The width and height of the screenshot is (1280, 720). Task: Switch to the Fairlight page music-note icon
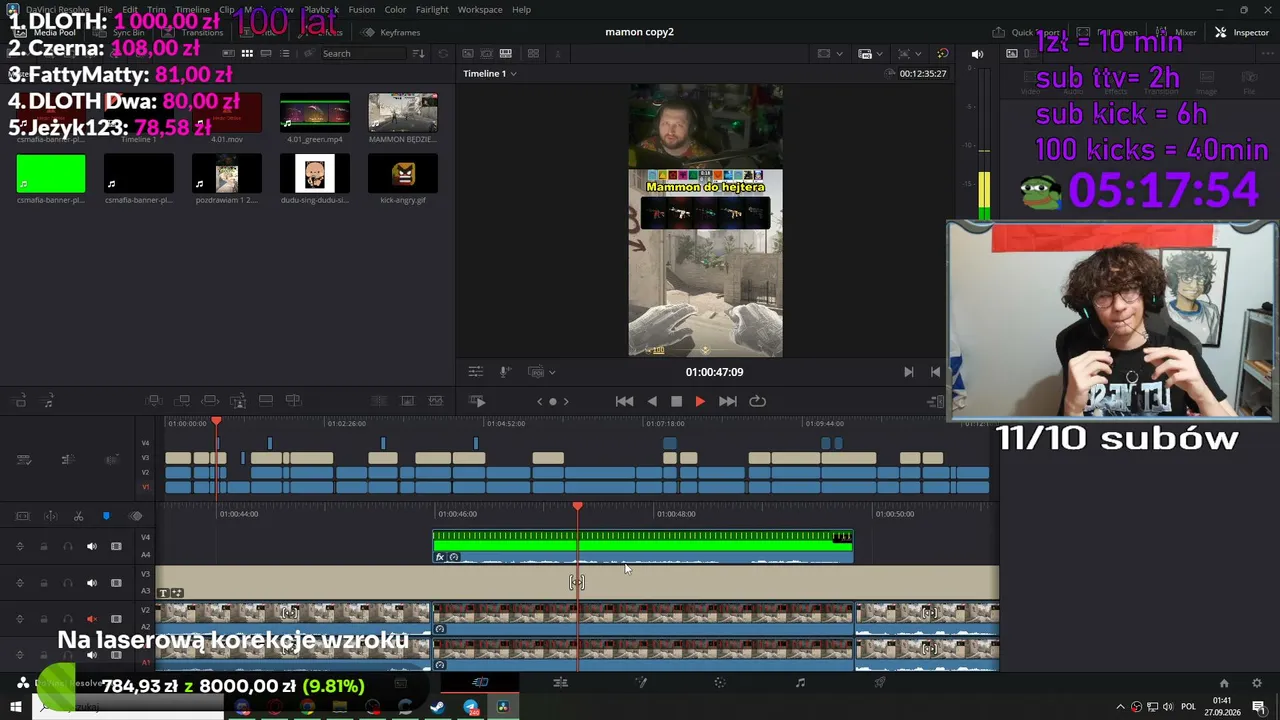click(800, 683)
